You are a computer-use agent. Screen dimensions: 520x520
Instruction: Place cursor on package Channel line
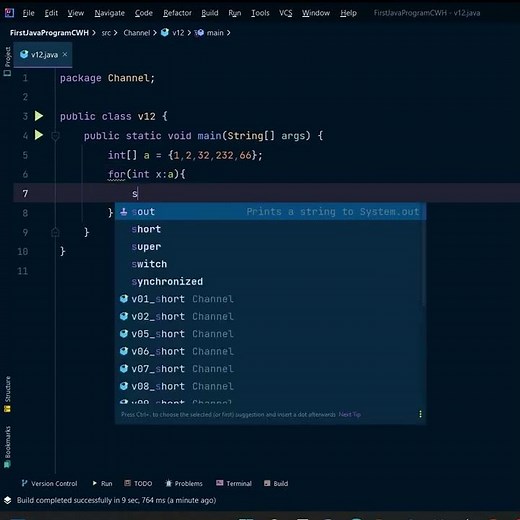coord(107,78)
